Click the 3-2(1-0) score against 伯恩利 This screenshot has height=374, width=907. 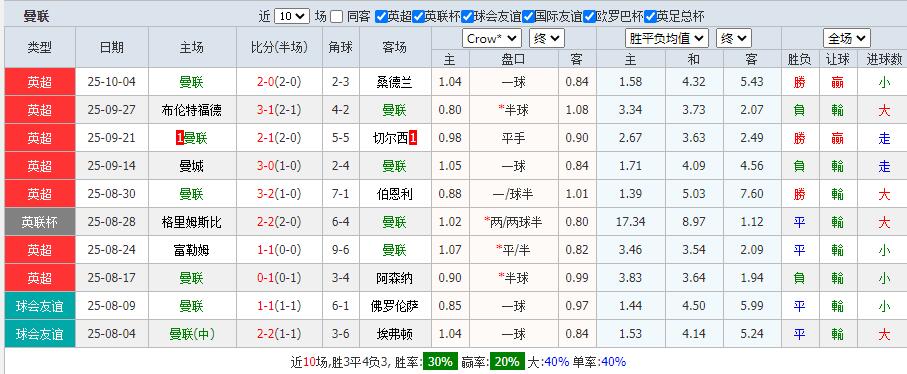[x=279, y=194]
